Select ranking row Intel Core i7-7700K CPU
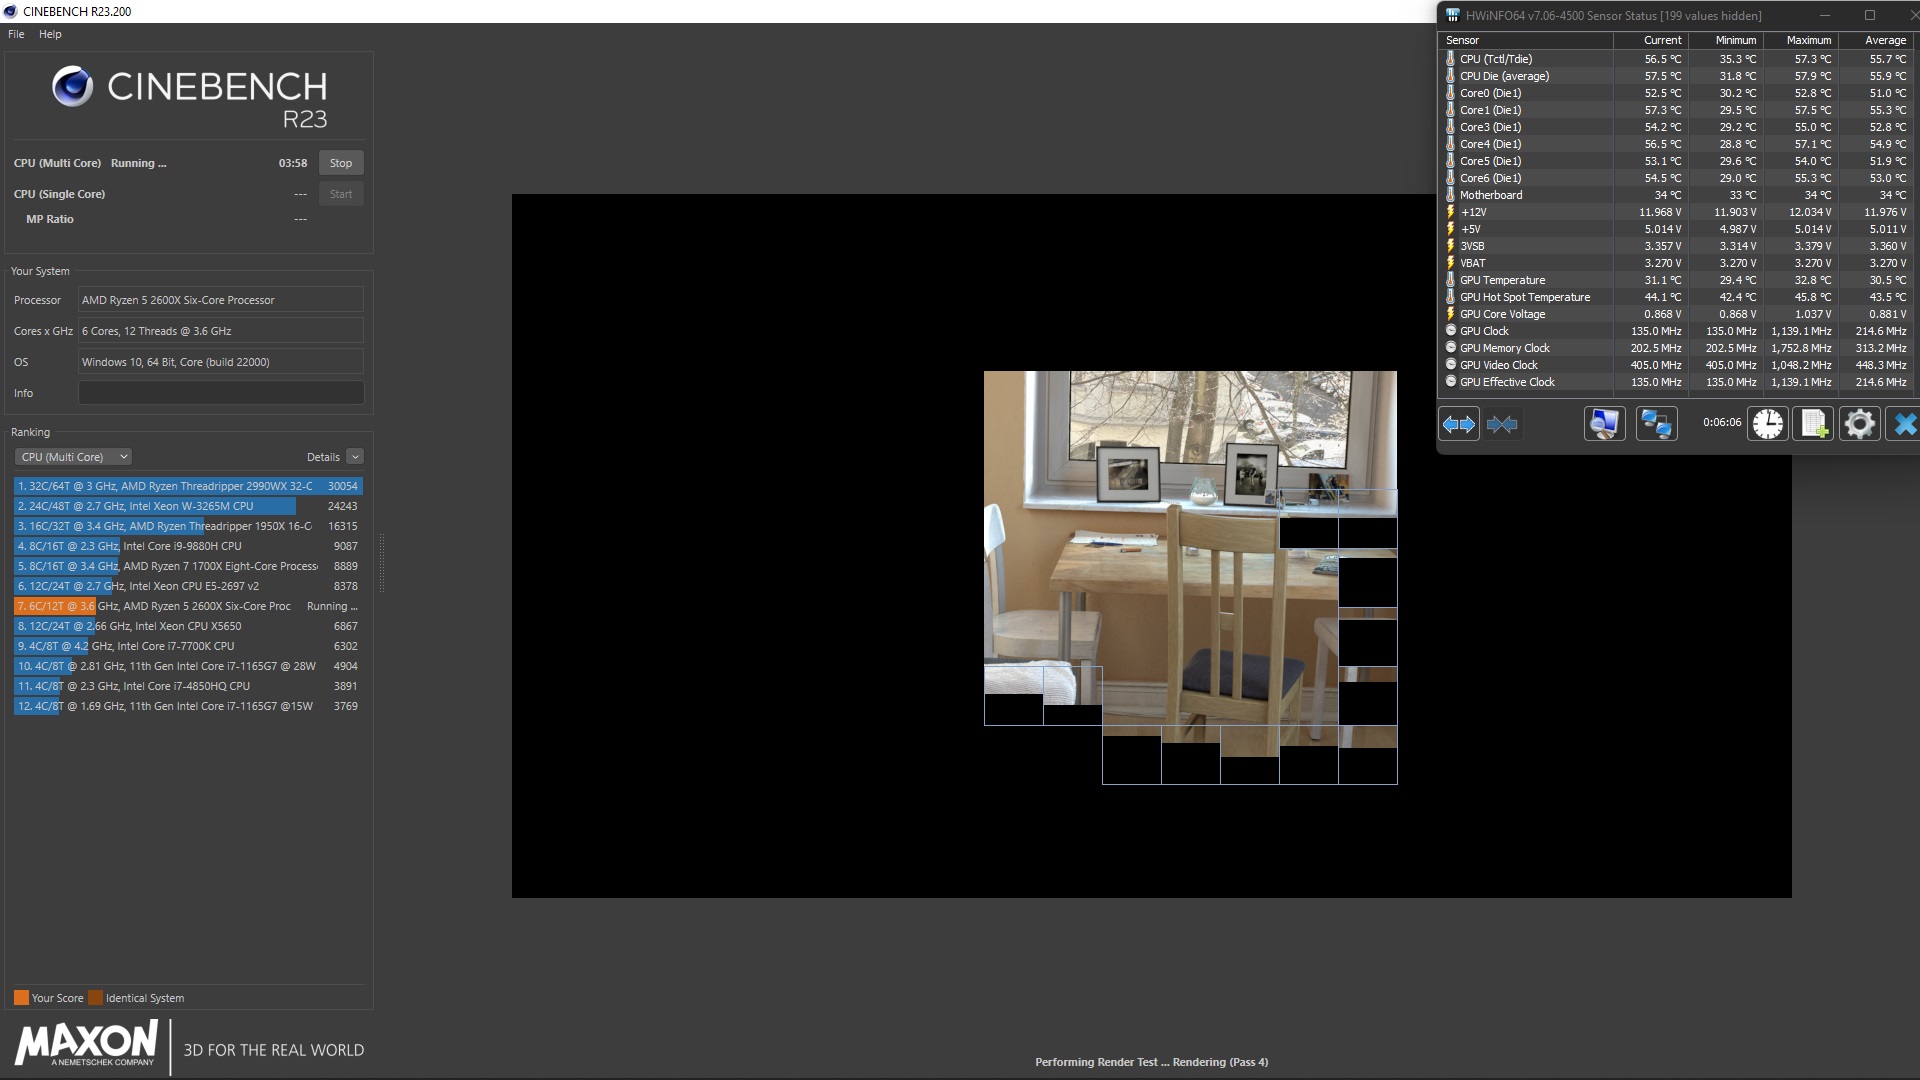 pyautogui.click(x=188, y=646)
